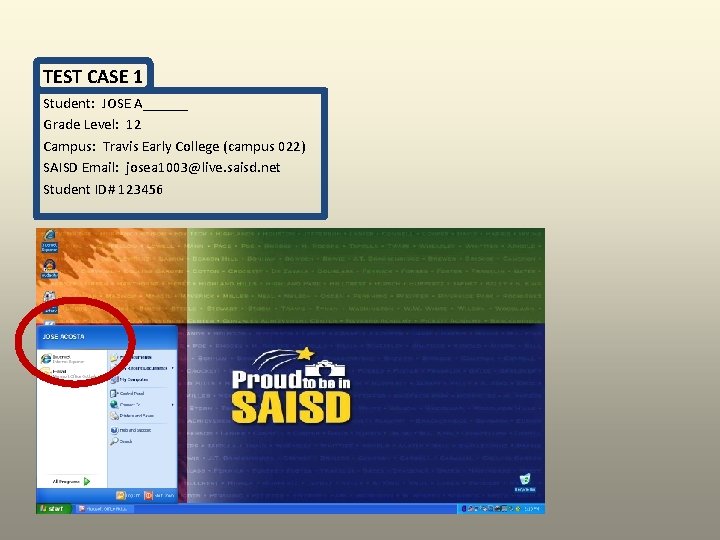Click the Start button on taskbar
The width and height of the screenshot is (720, 540).
[54, 508]
